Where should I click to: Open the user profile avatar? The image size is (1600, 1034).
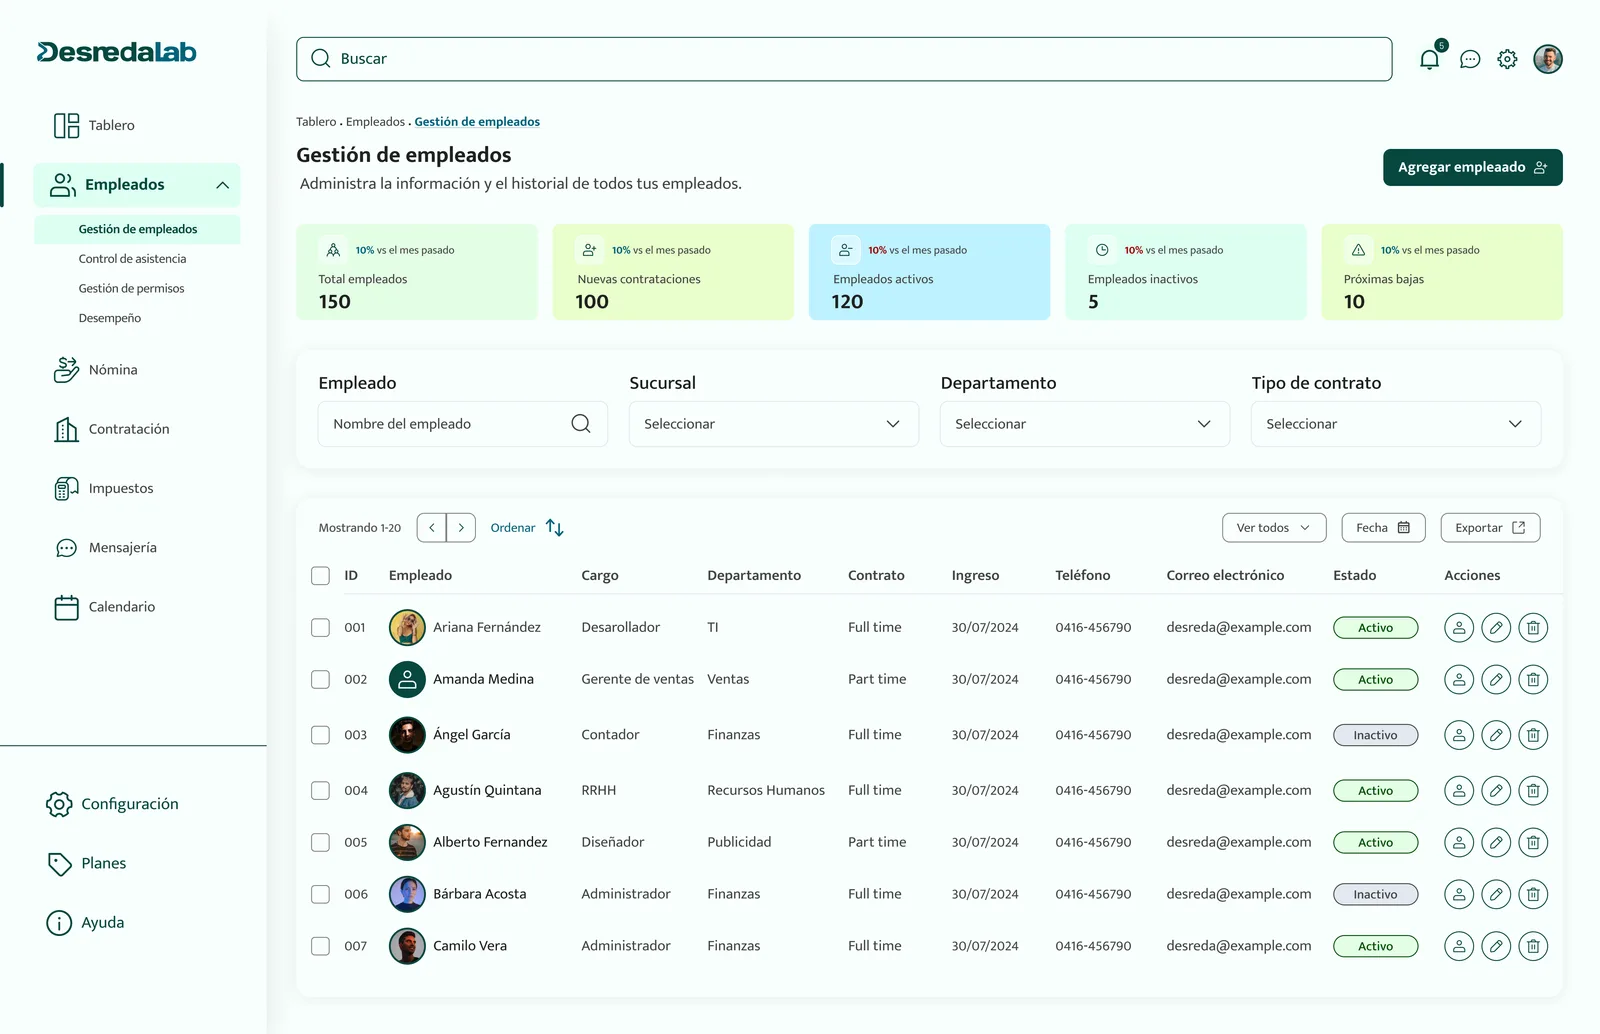pos(1548,59)
